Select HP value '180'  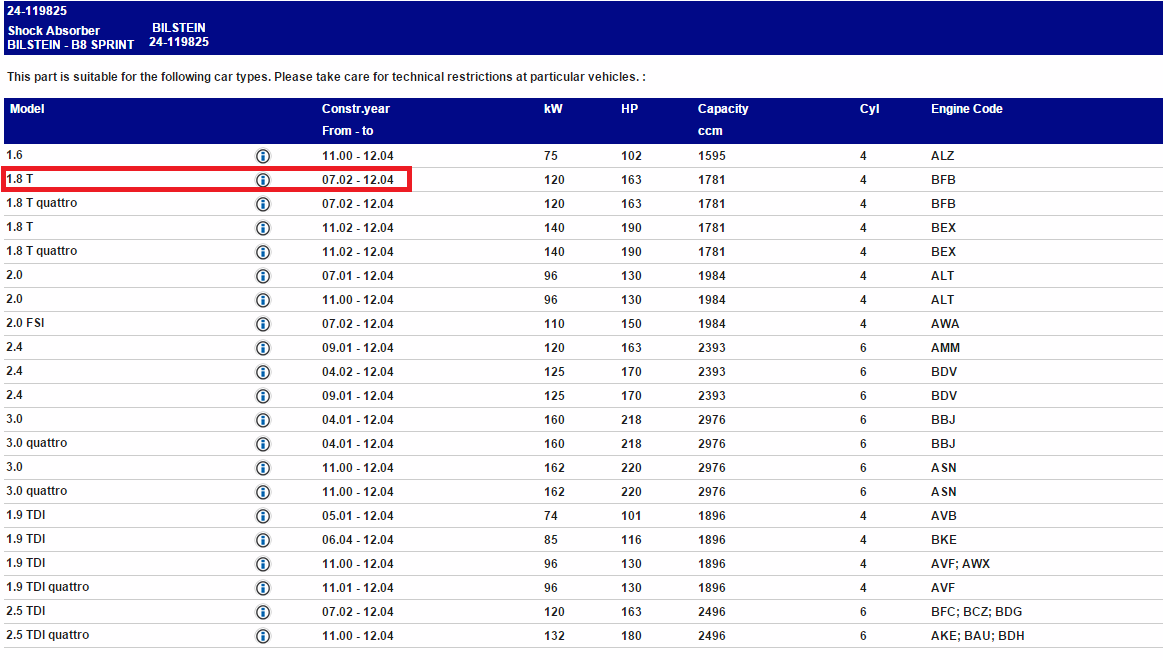(631, 636)
